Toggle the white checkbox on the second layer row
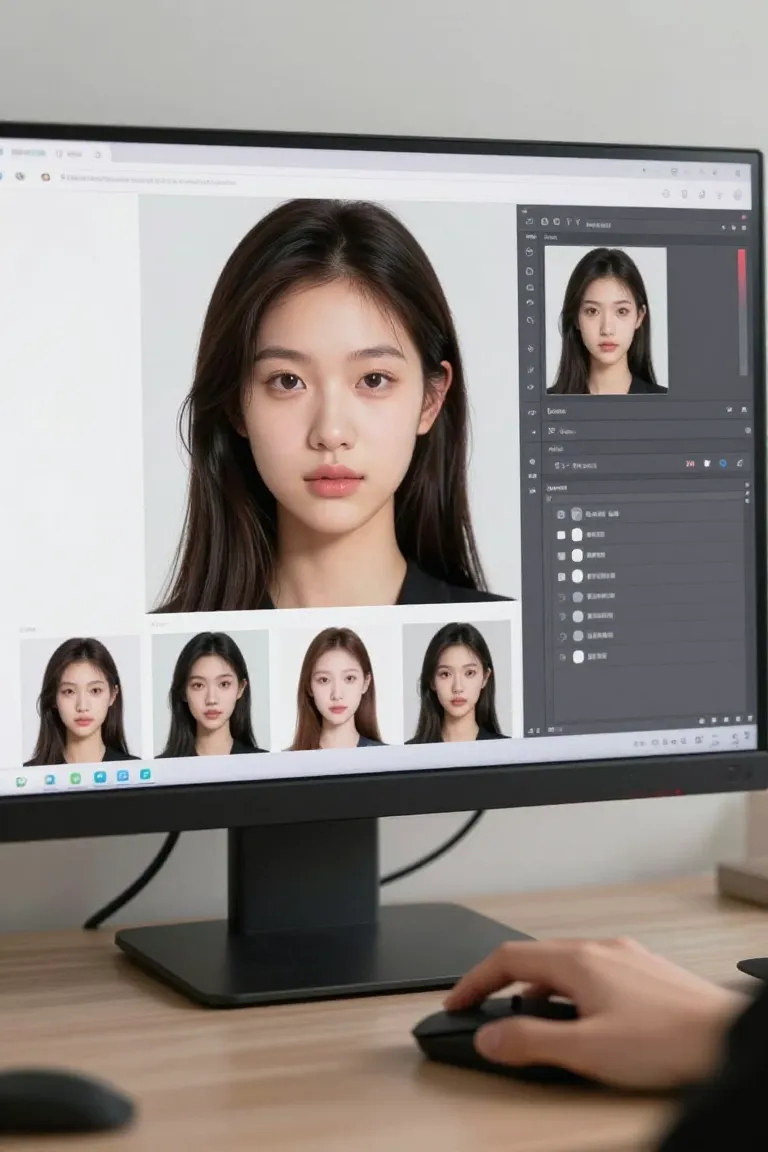Screen dimensions: 768x1152 point(561,535)
